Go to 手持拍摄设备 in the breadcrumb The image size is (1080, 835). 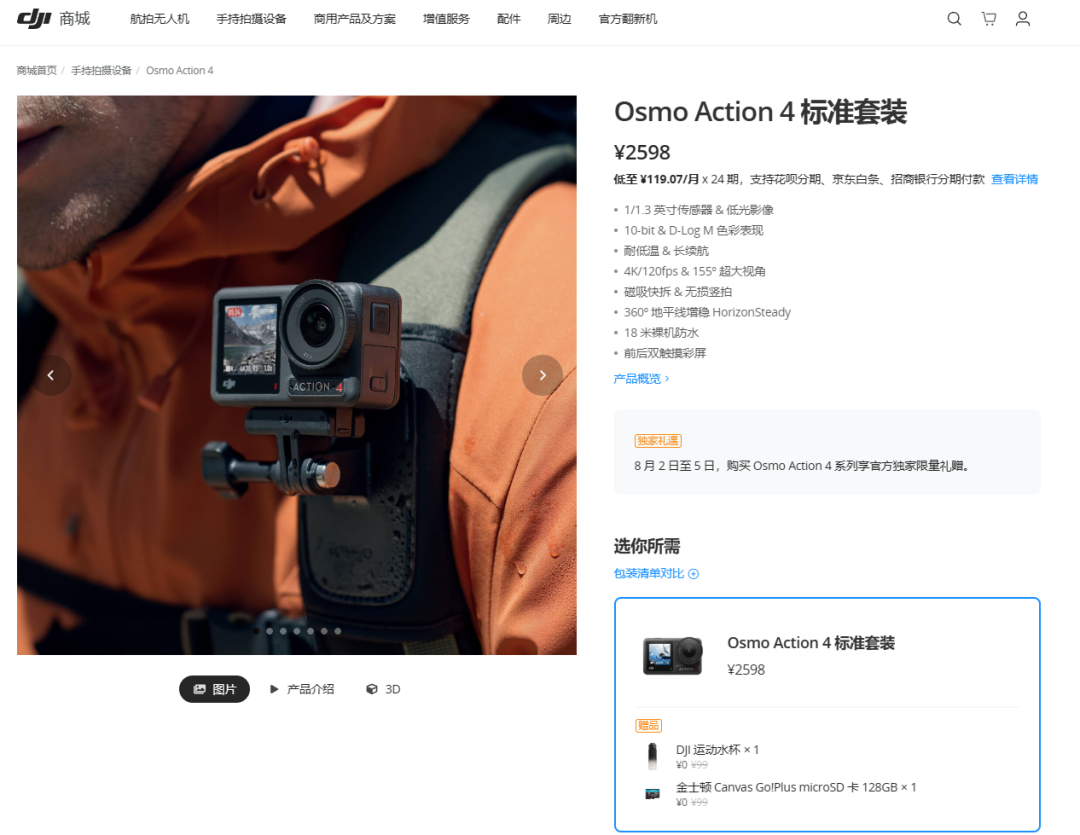[101, 70]
